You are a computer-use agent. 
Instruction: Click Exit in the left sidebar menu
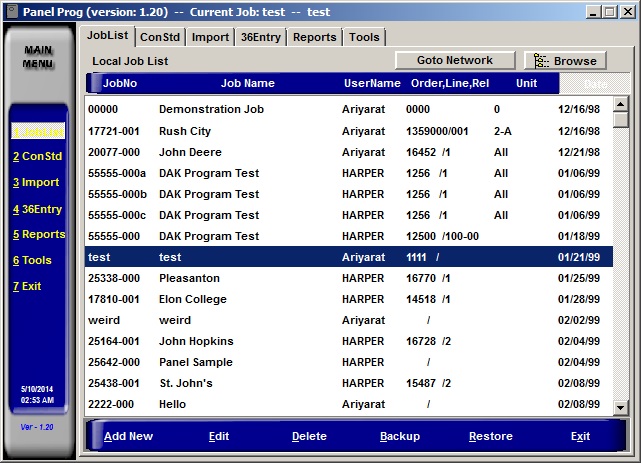[27, 287]
